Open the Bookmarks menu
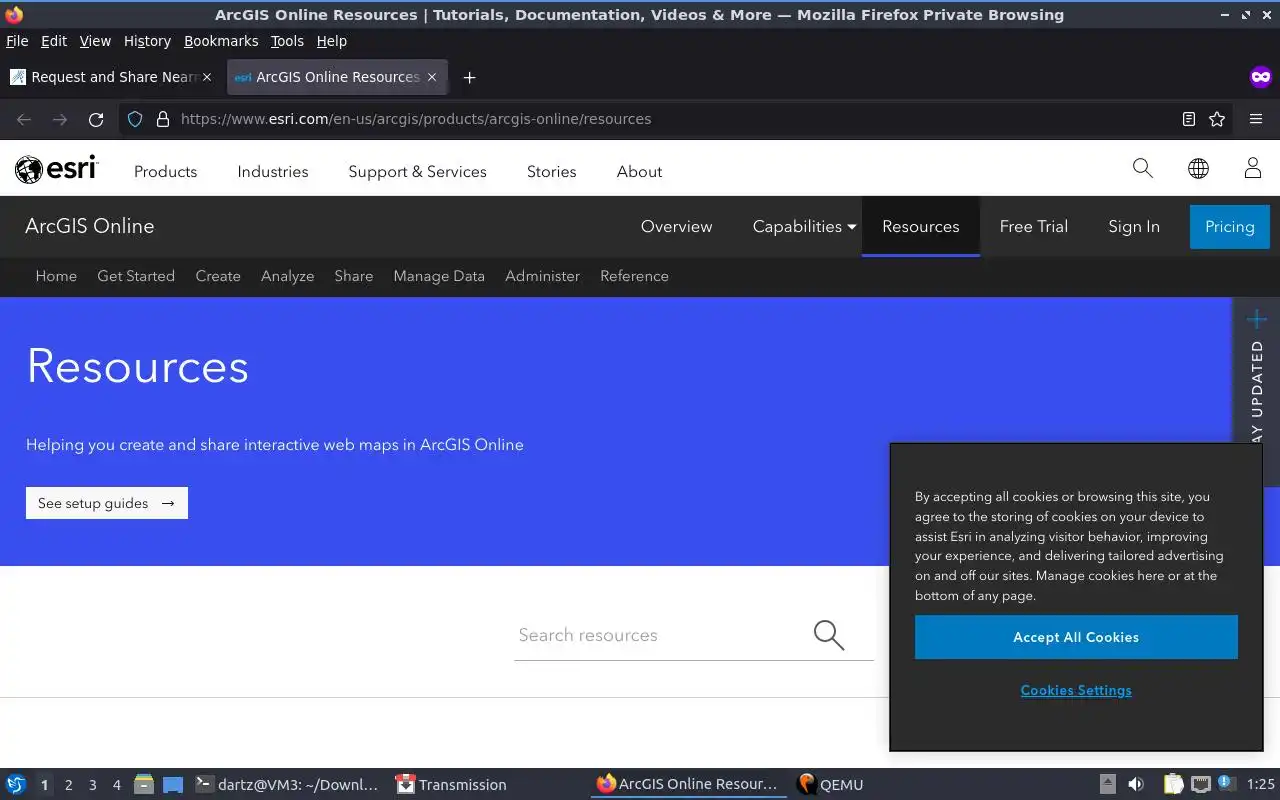Image resolution: width=1280 pixels, height=800 pixels. [x=221, y=41]
